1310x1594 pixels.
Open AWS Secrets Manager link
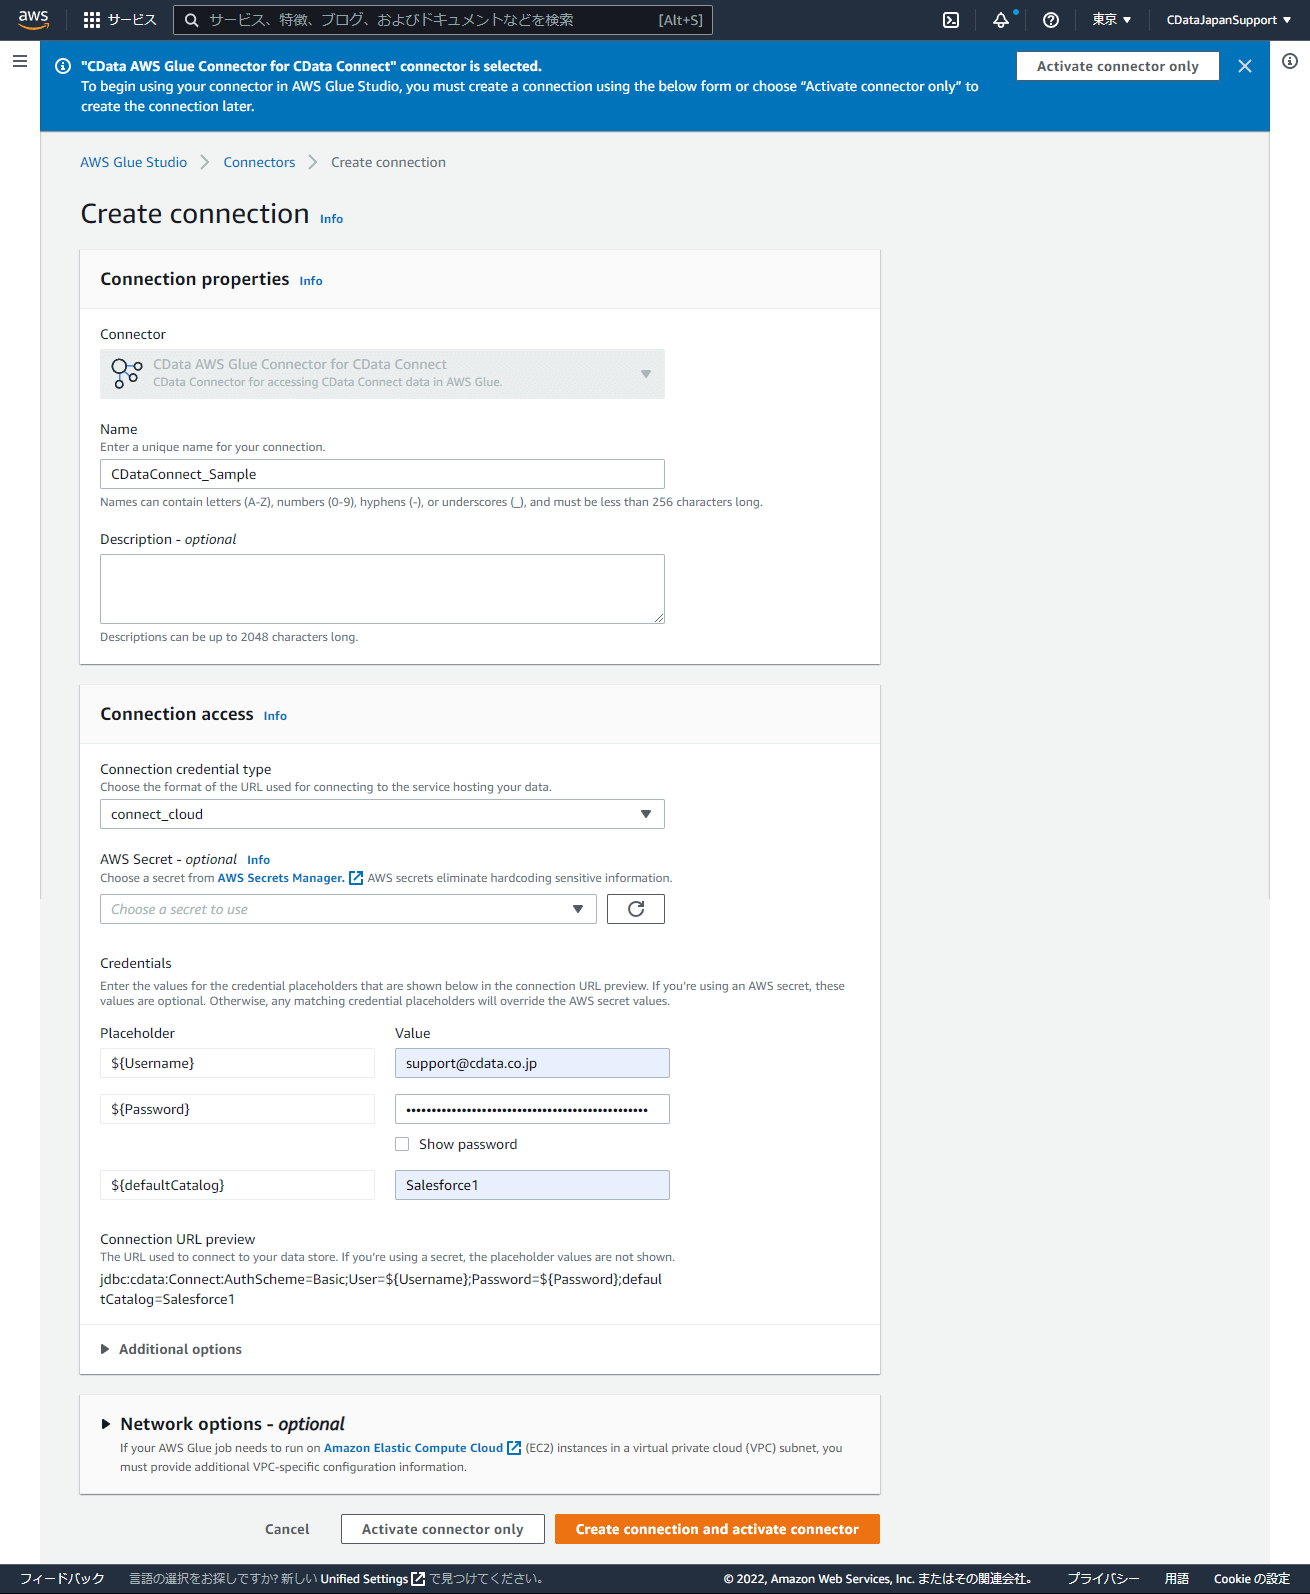pyautogui.click(x=281, y=878)
